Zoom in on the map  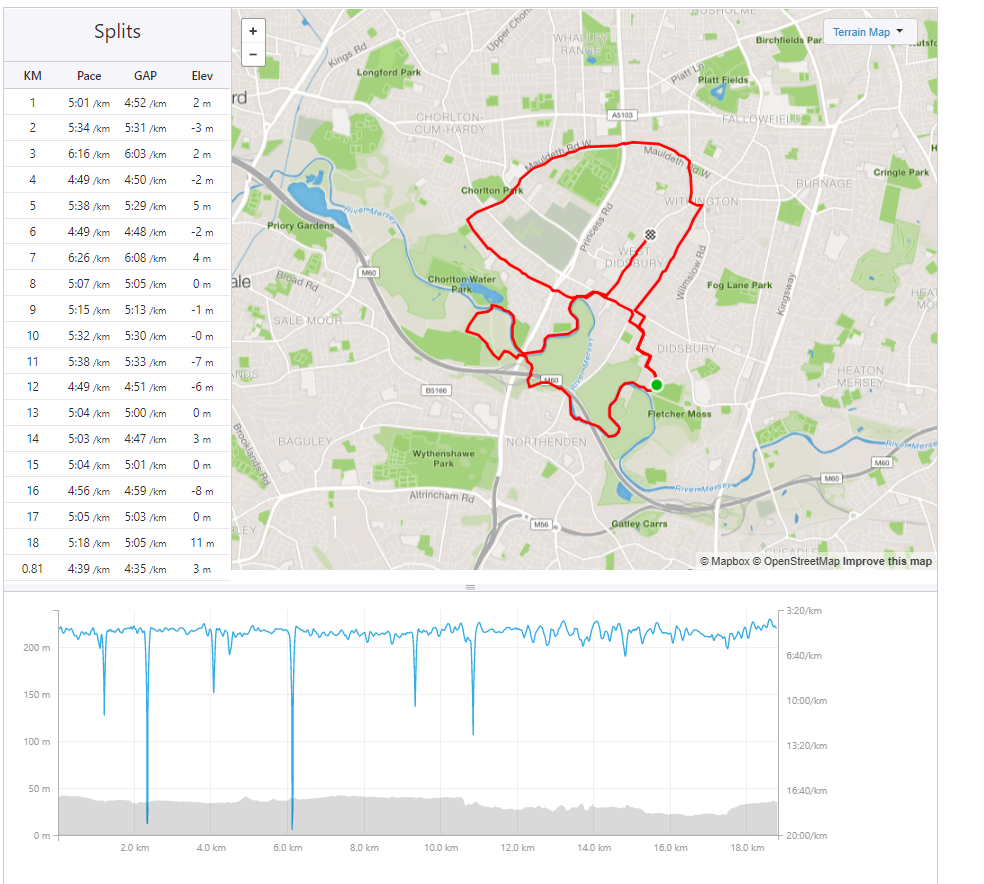coord(253,31)
